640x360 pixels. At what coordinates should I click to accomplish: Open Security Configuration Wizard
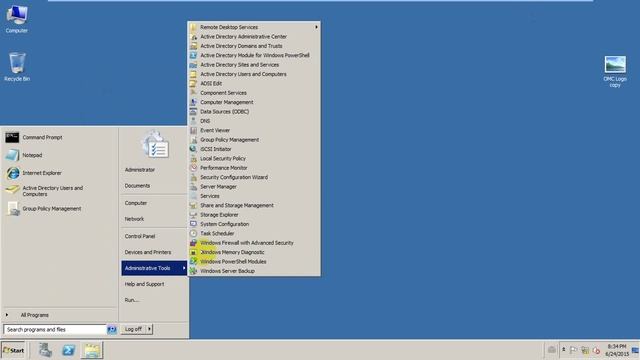coord(254,177)
